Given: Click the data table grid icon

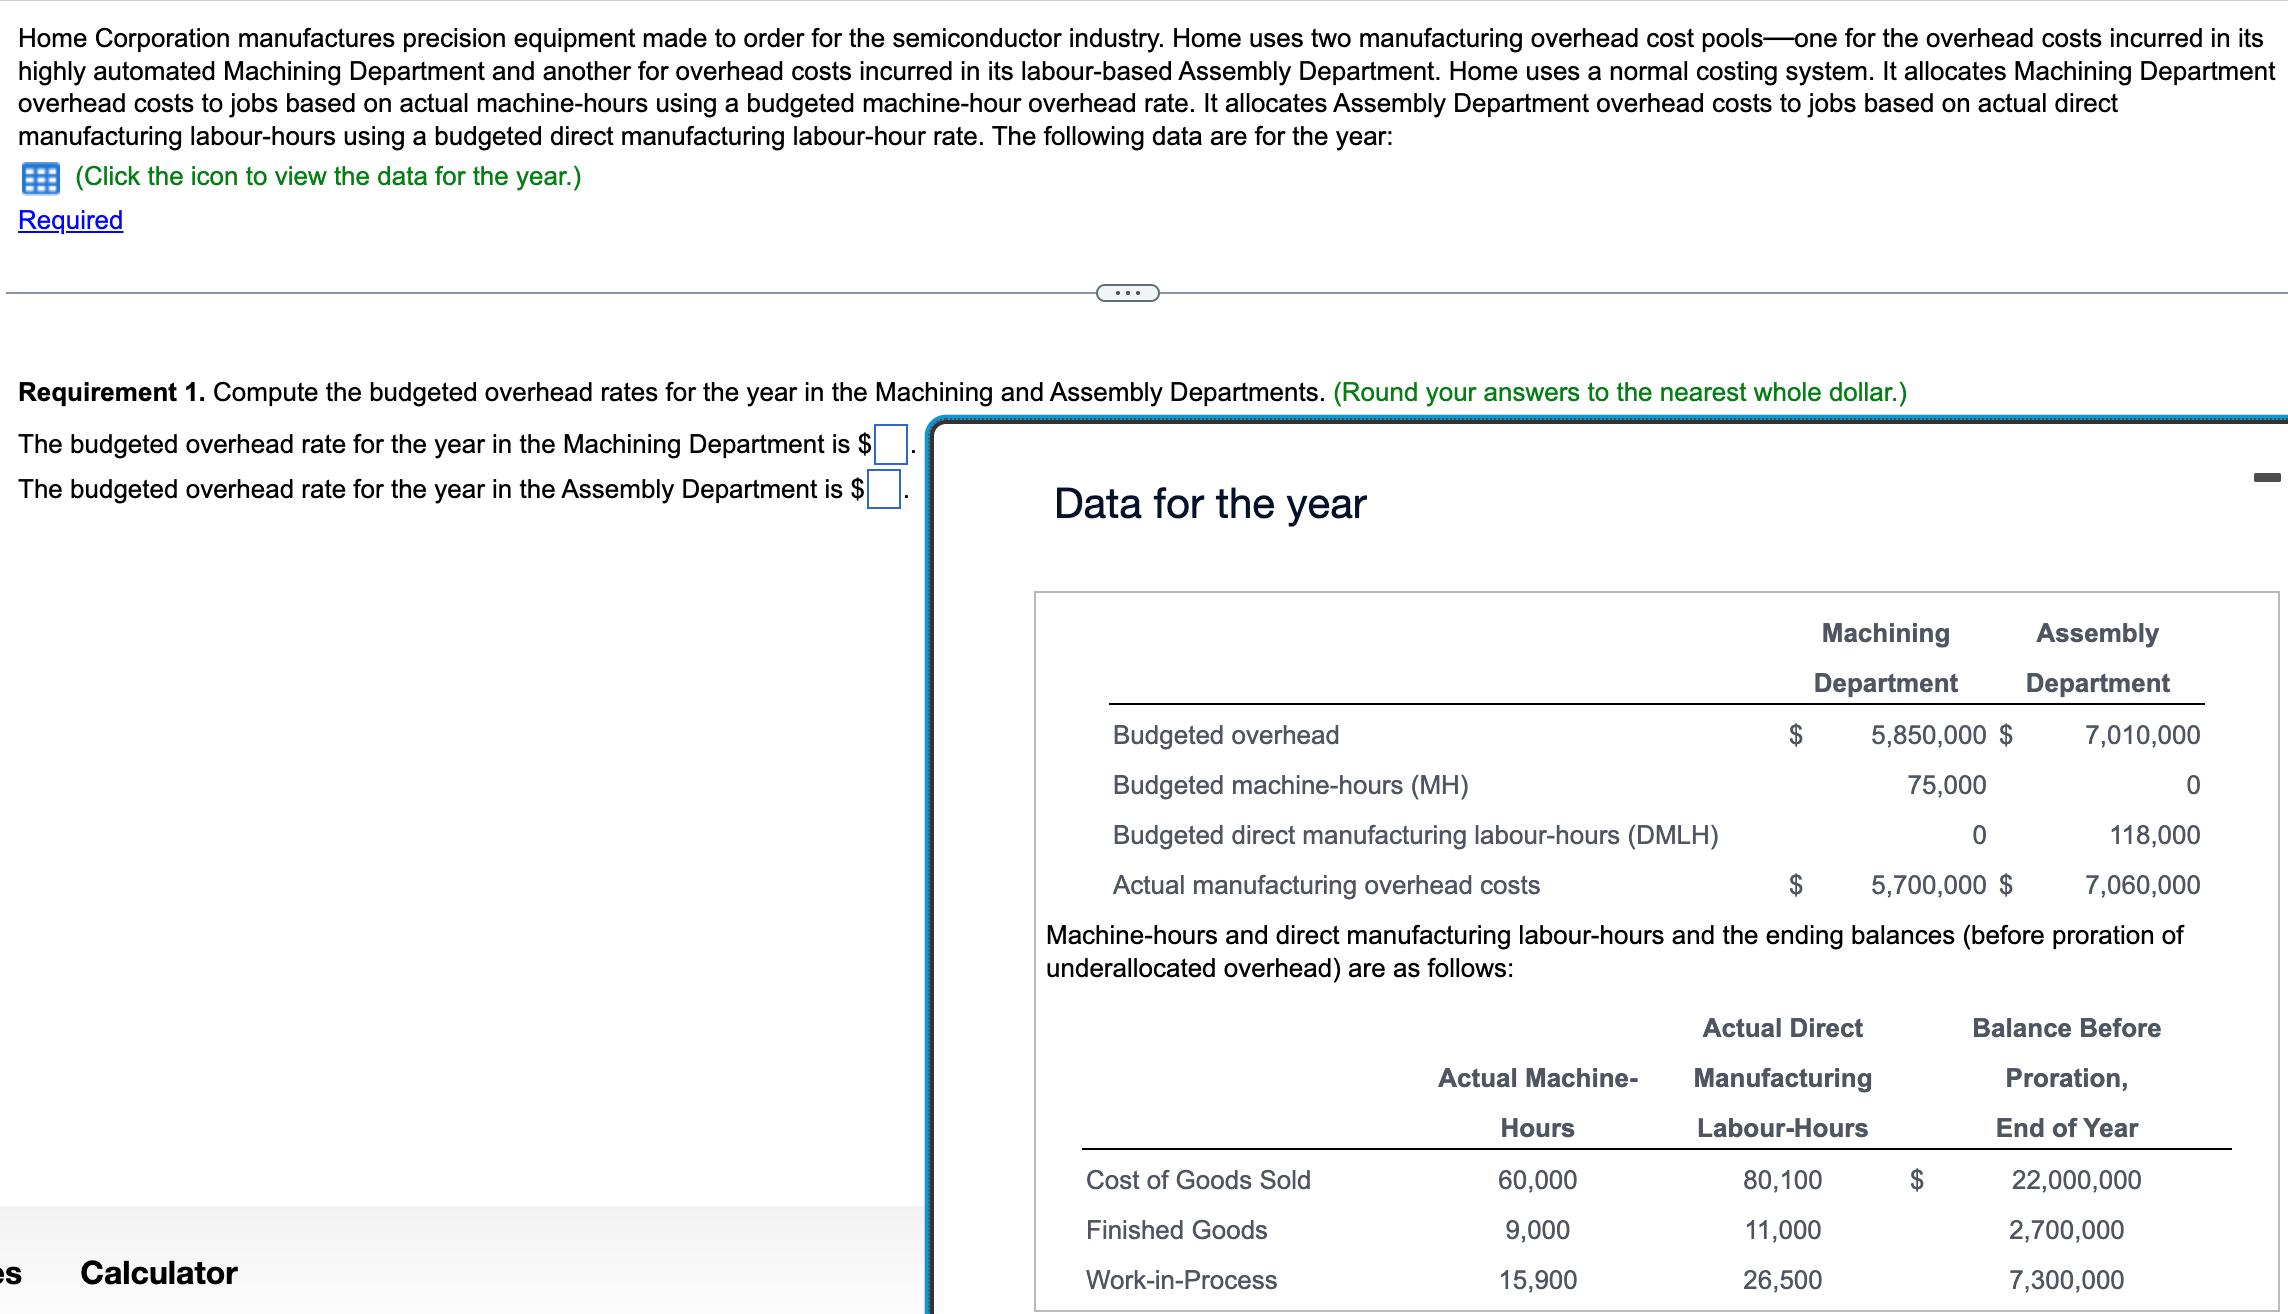Looking at the screenshot, I should click(x=40, y=178).
